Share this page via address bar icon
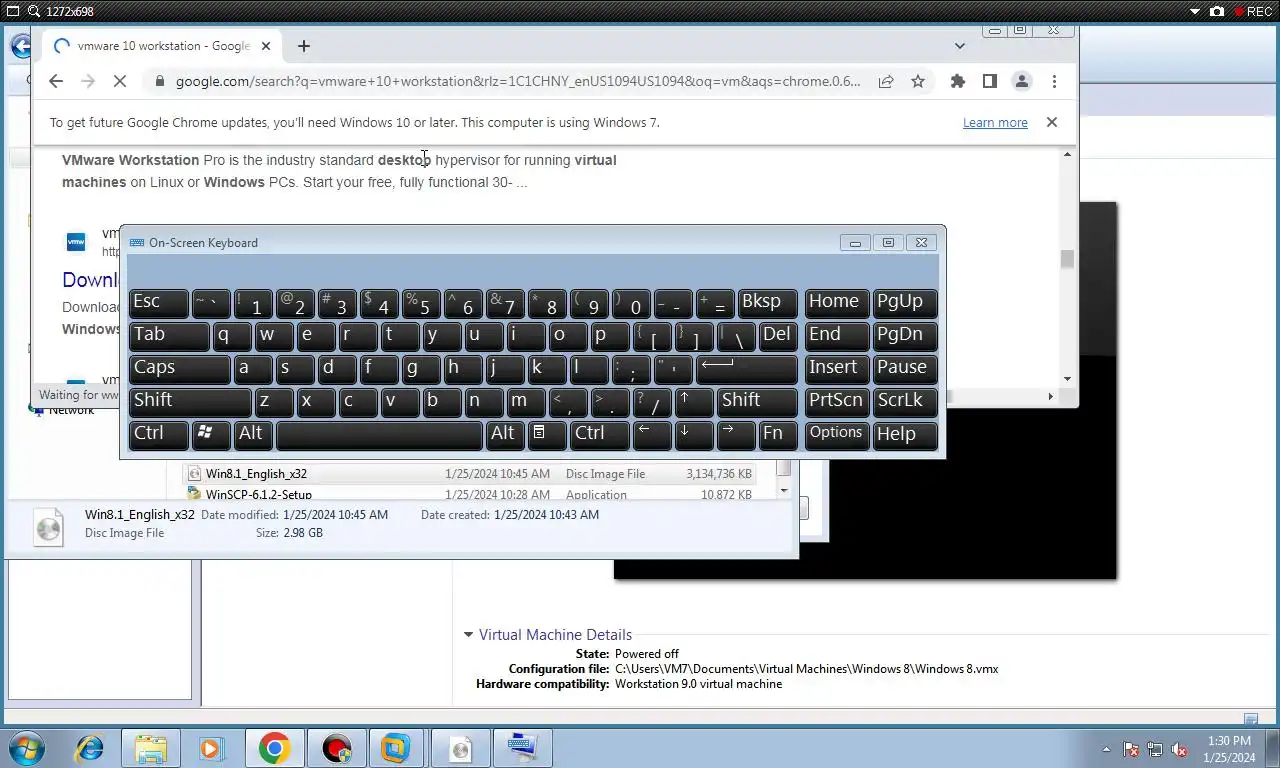The image size is (1280, 768). click(886, 82)
